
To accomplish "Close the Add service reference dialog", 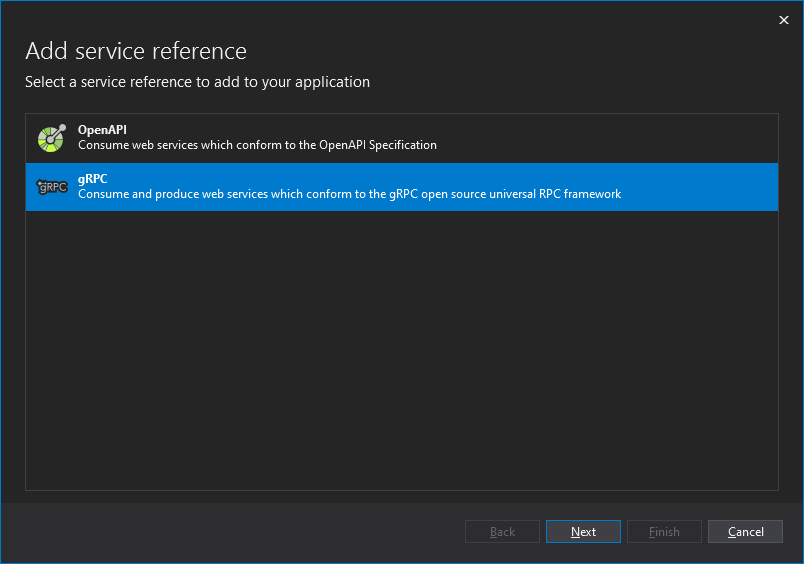I will 783,20.
